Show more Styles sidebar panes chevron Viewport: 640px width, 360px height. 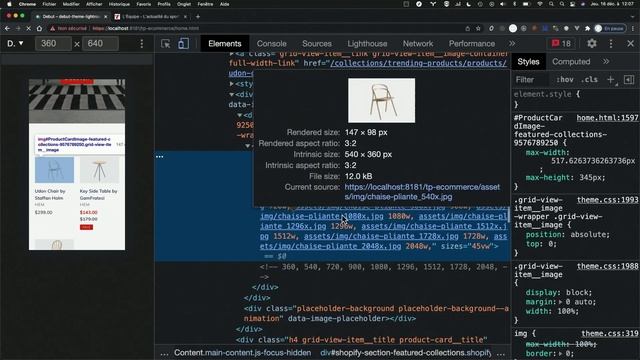click(x=606, y=62)
